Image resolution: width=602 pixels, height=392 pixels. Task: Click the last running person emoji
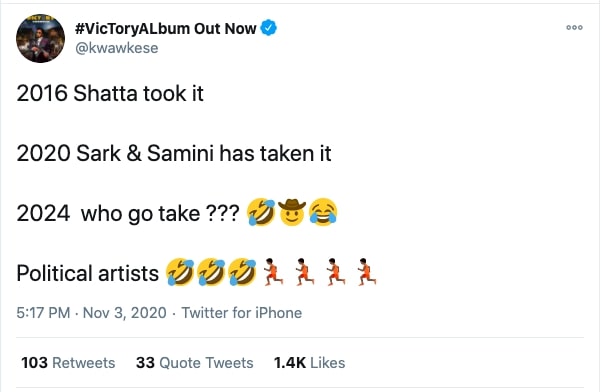point(366,272)
